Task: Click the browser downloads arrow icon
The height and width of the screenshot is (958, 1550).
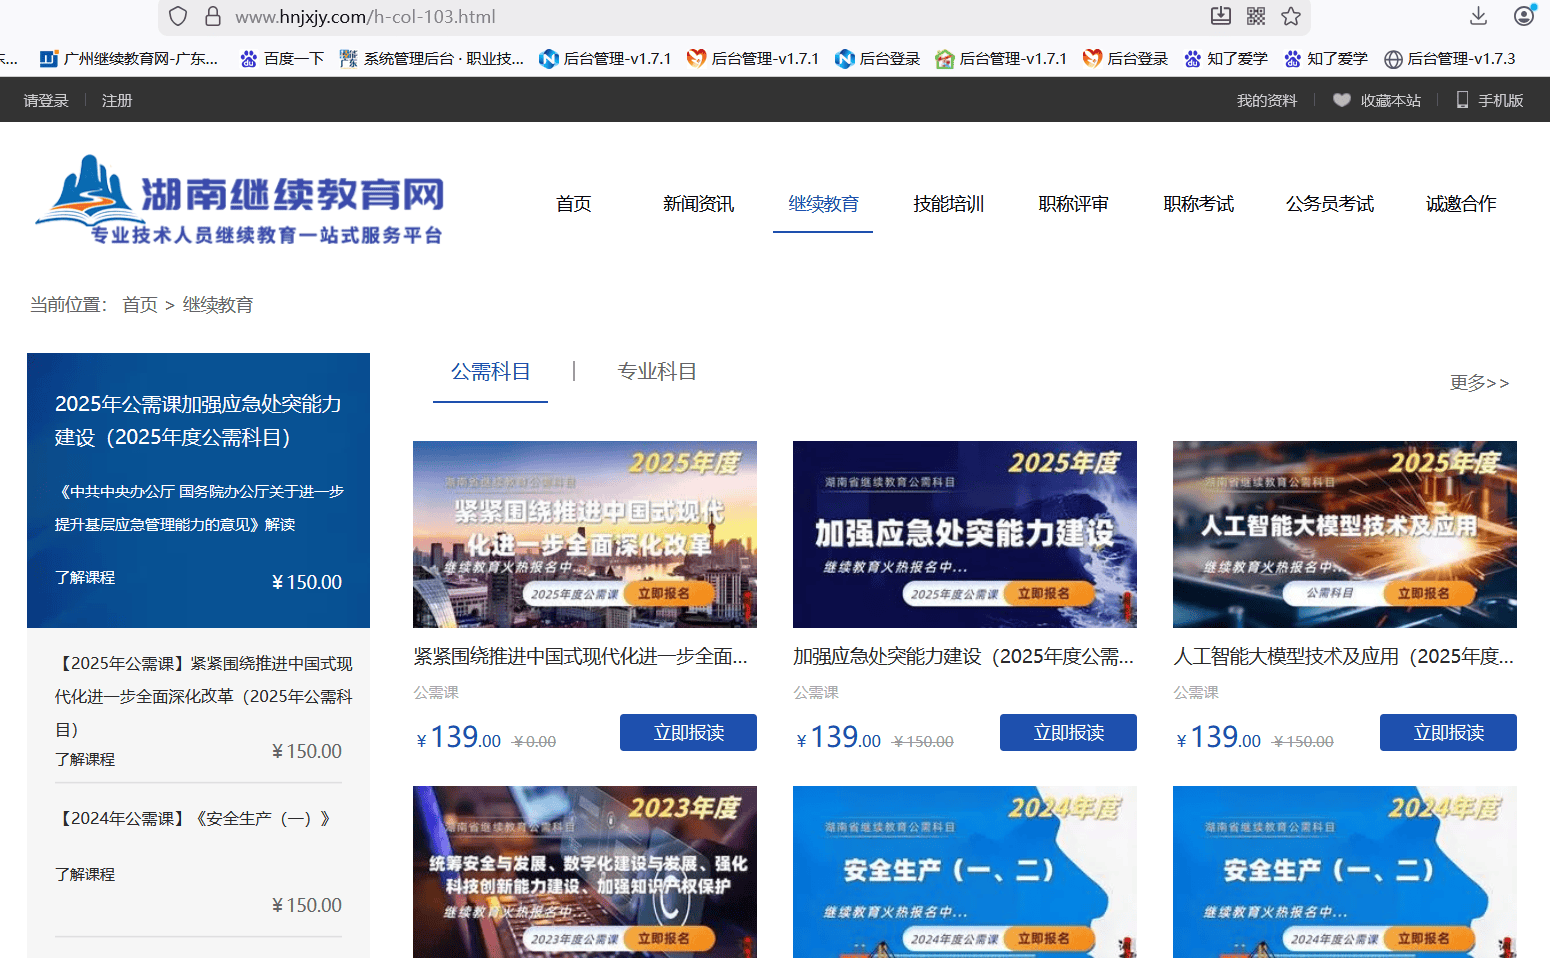Action: [x=1478, y=16]
